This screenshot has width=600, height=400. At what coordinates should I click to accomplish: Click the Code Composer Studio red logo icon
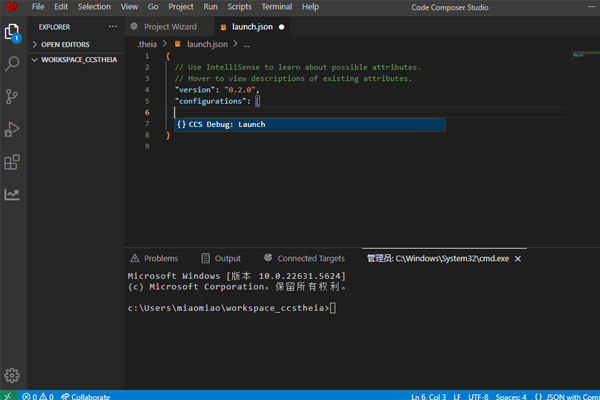click(12, 7)
